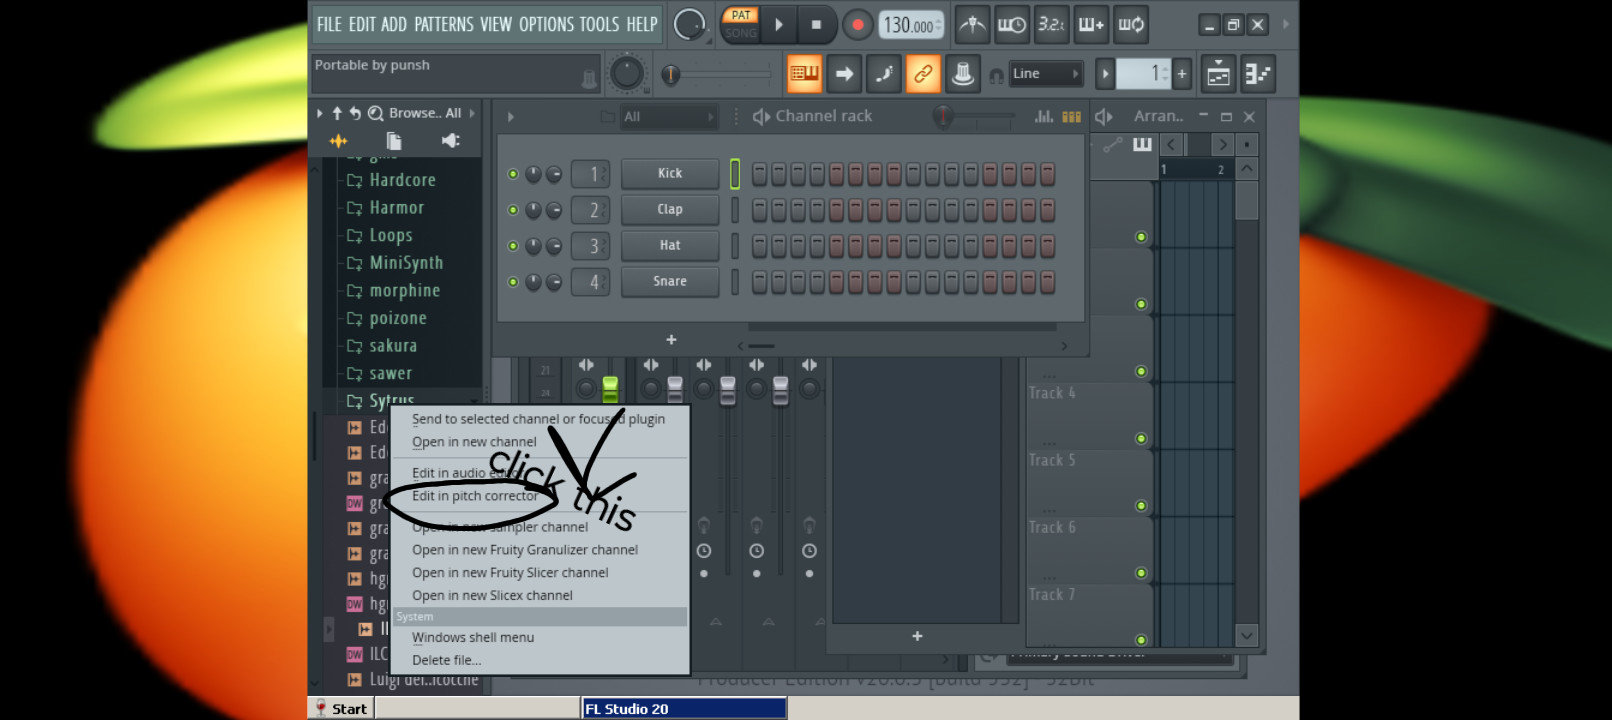Open the TOOLS menu
The height and width of the screenshot is (720, 1612).
pos(599,24)
